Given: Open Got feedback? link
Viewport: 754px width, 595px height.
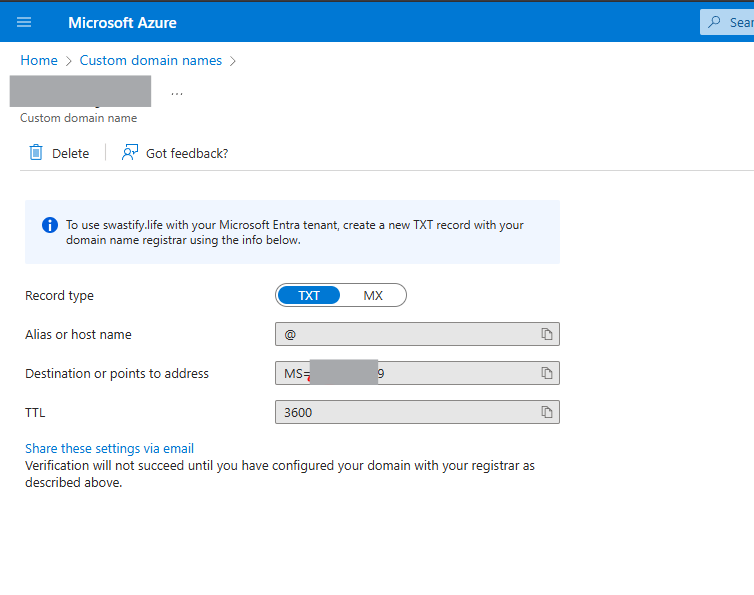Looking at the screenshot, I should (187, 153).
